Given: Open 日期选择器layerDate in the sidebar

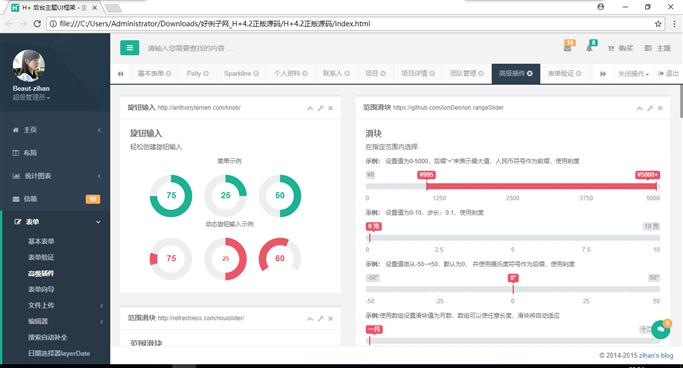Looking at the screenshot, I should coord(59,353).
